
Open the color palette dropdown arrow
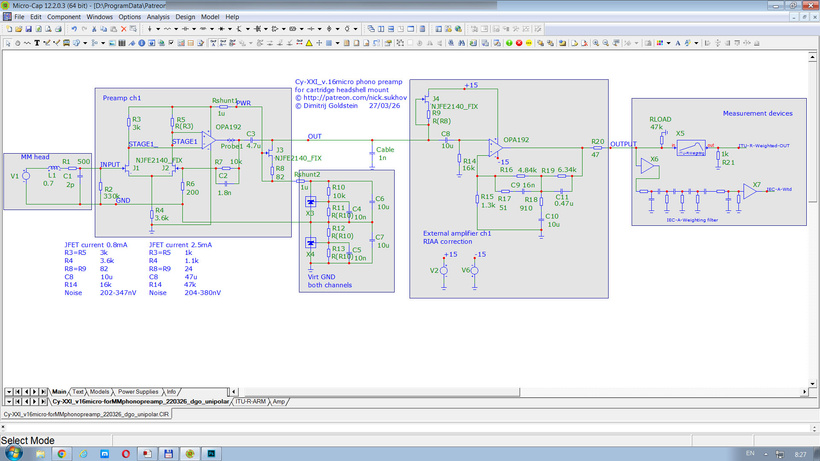(668, 43)
